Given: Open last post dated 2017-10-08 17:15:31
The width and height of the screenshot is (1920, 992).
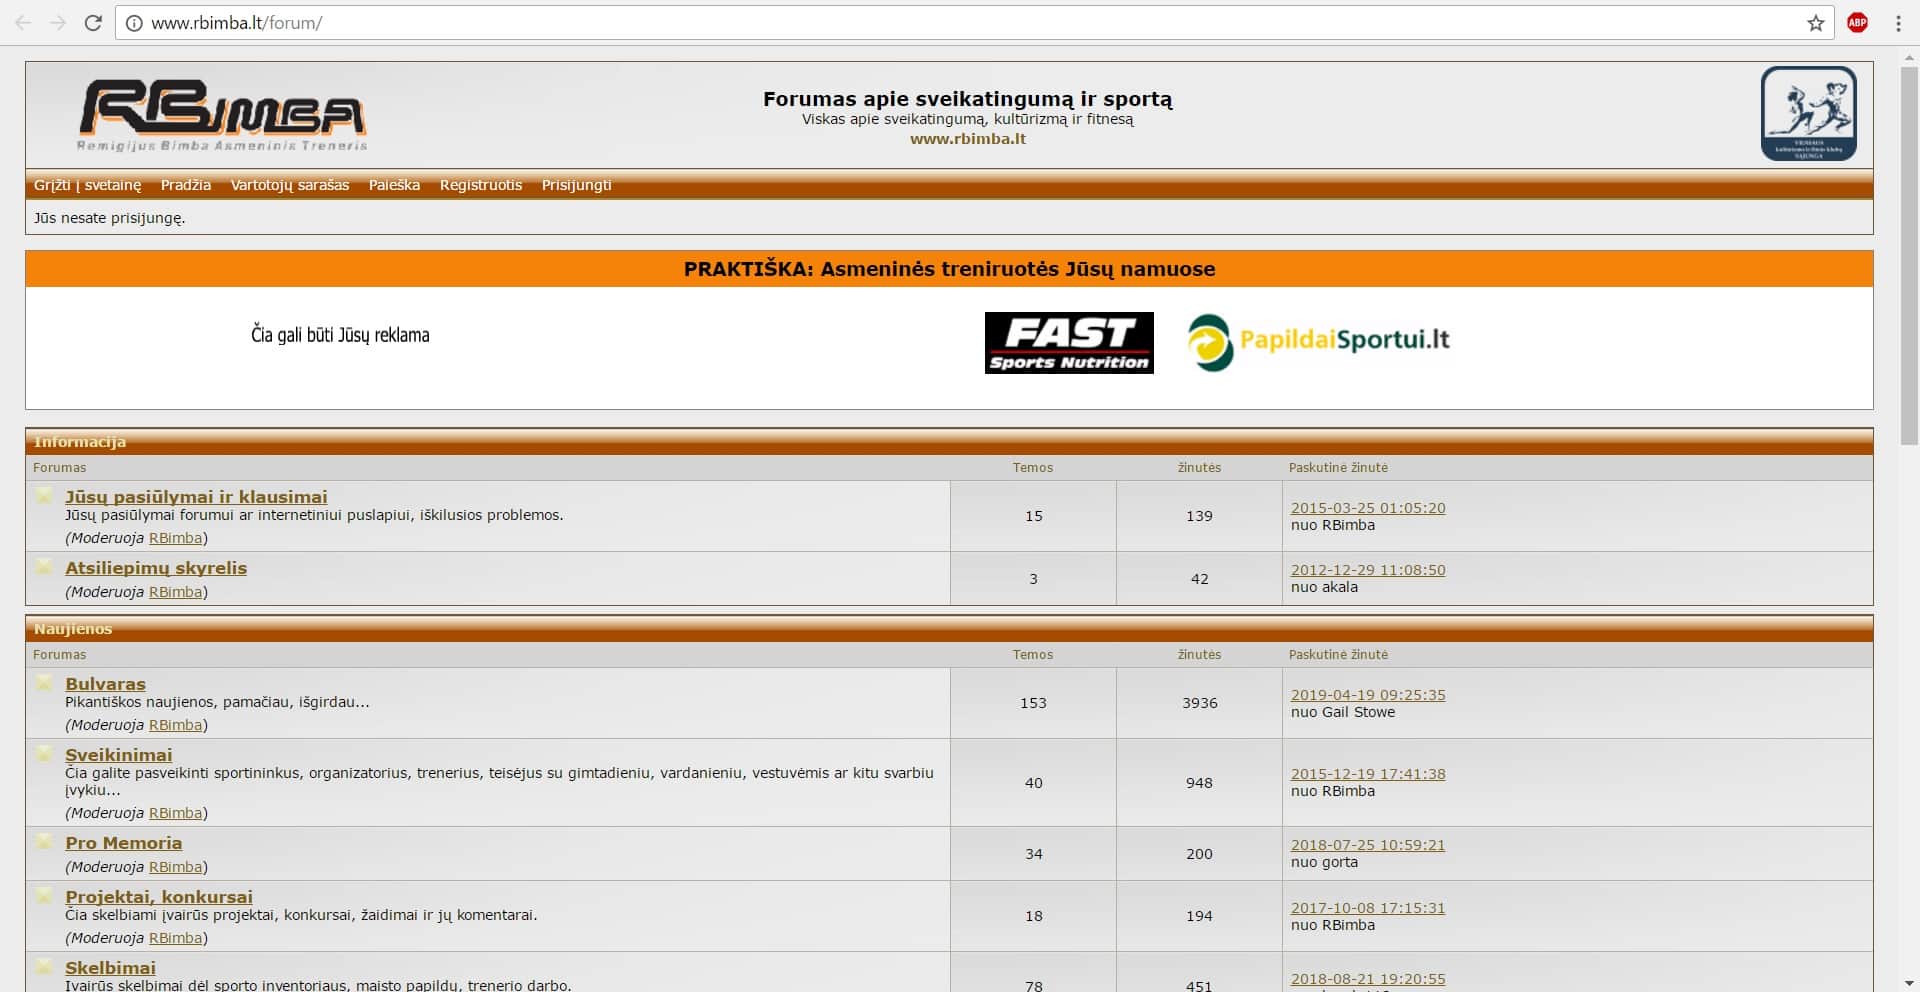Looking at the screenshot, I should 1368,908.
